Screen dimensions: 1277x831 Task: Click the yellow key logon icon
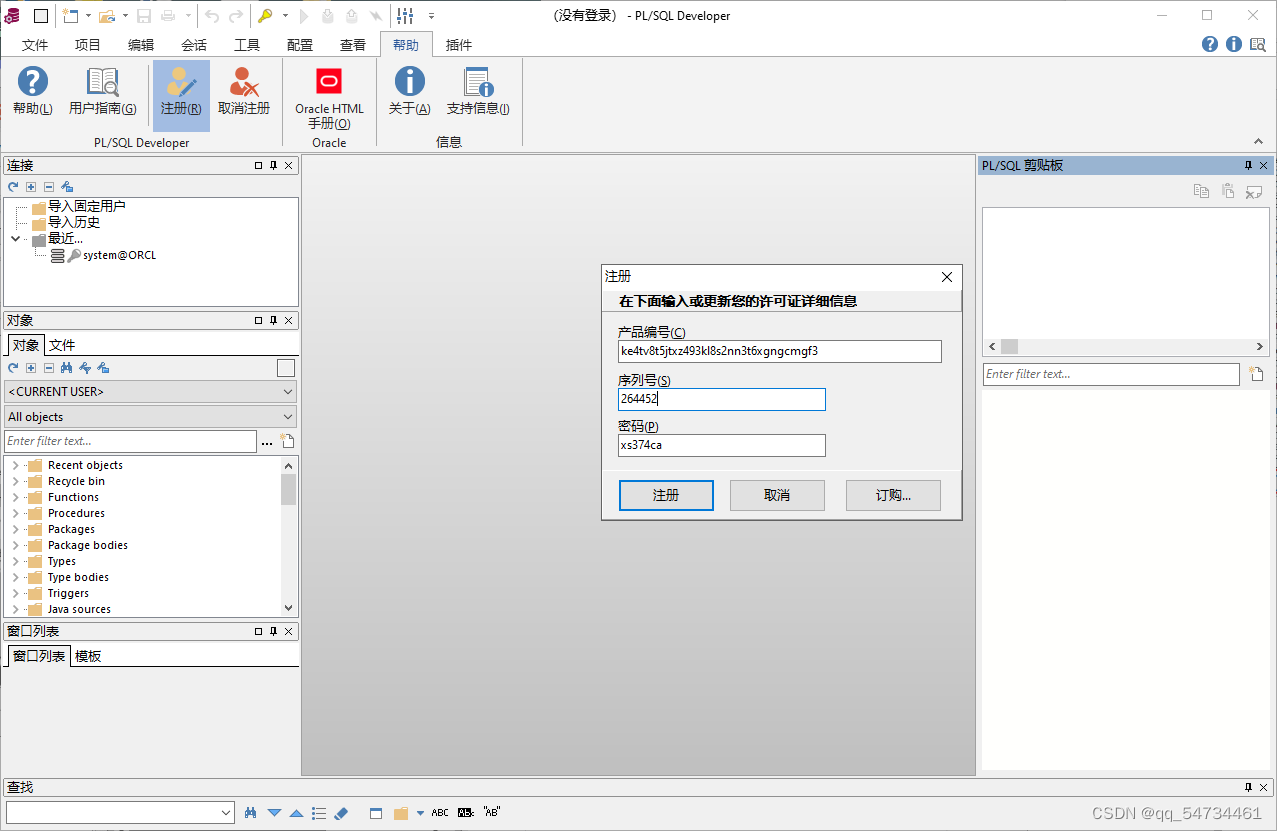265,15
